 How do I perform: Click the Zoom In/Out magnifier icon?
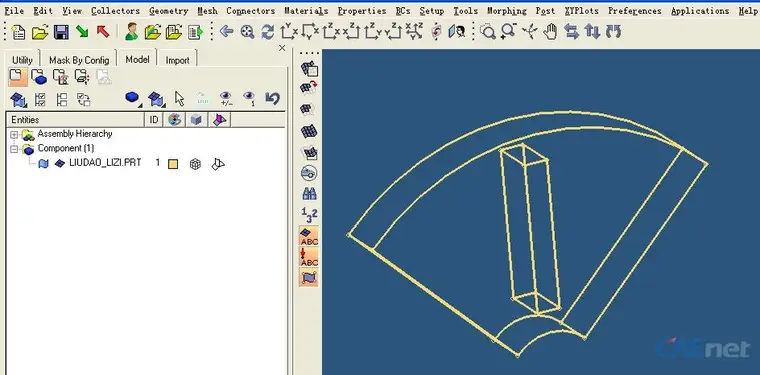tap(508, 32)
